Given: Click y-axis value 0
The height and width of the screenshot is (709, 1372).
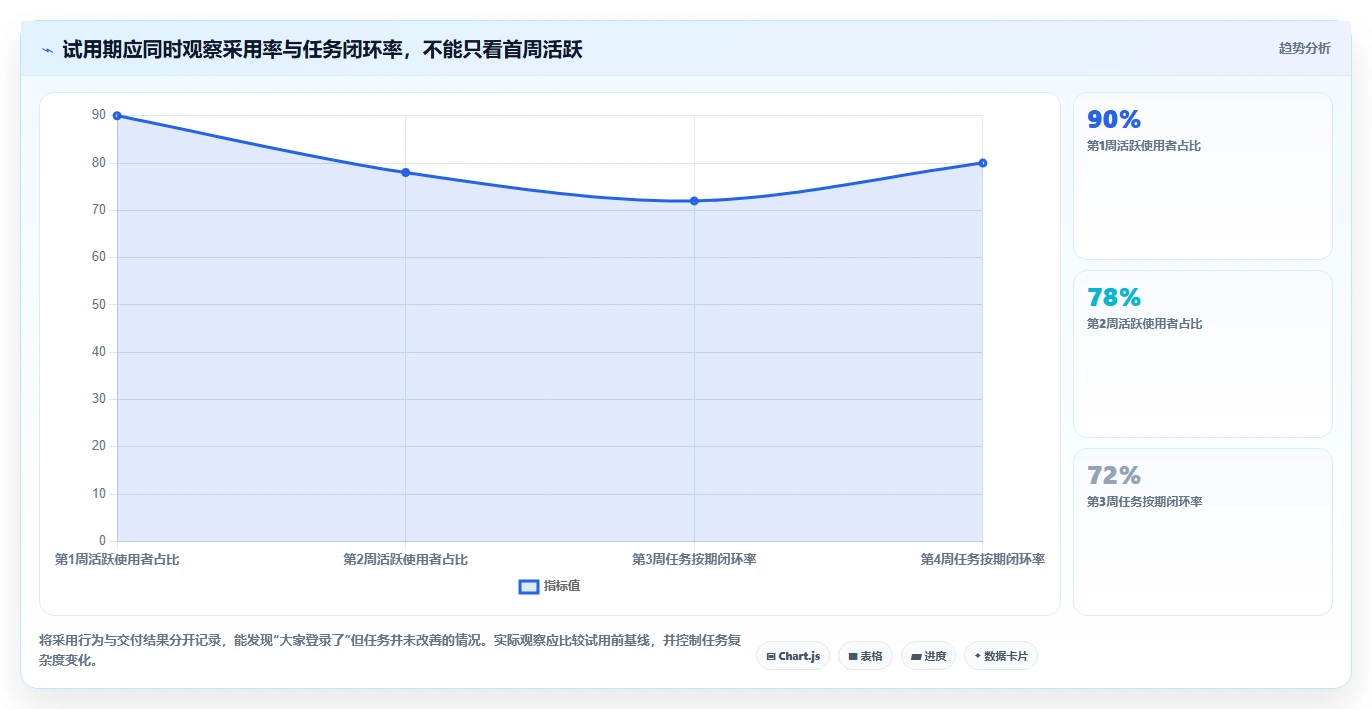Looking at the screenshot, I should (102, 541).
